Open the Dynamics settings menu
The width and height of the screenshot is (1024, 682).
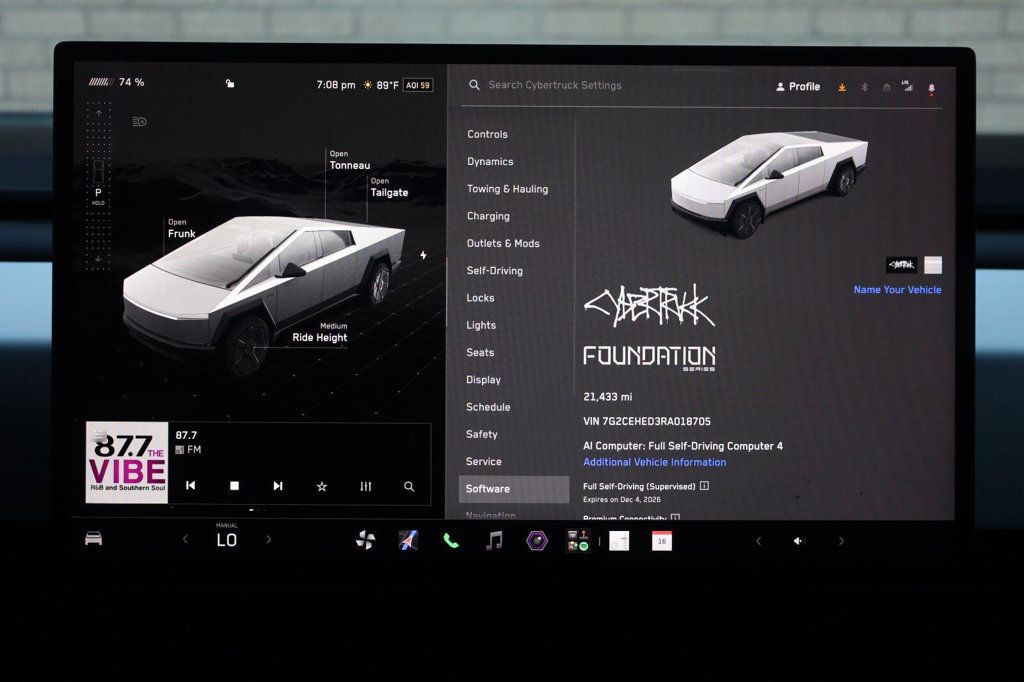pyautogui.click(x=490, y=161)
